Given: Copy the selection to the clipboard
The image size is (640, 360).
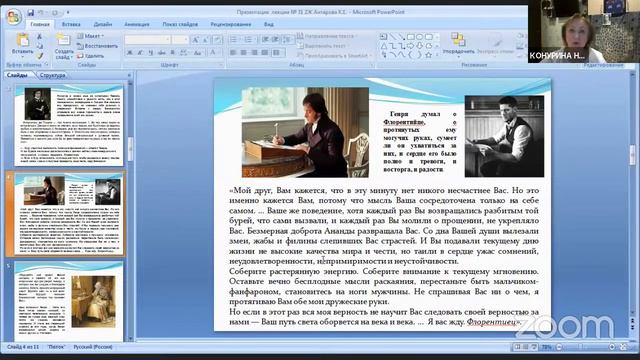Looking at the screenshot, I should point(40,46).
